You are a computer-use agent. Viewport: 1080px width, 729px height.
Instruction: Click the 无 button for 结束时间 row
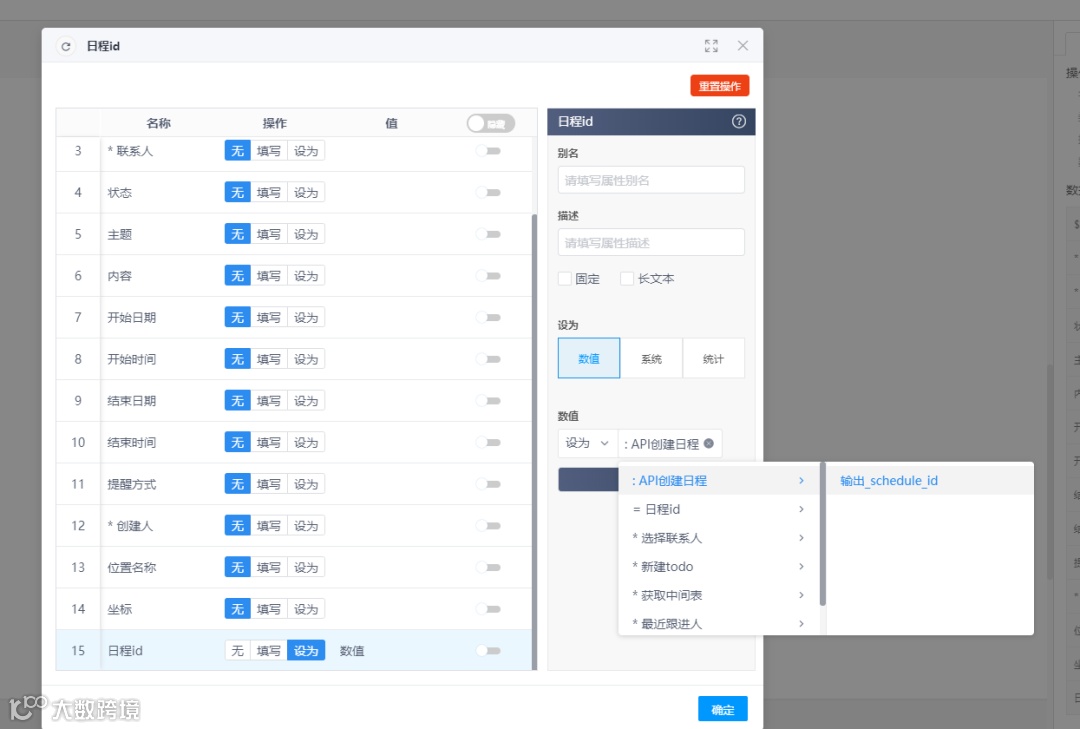[x=238, y=442]
